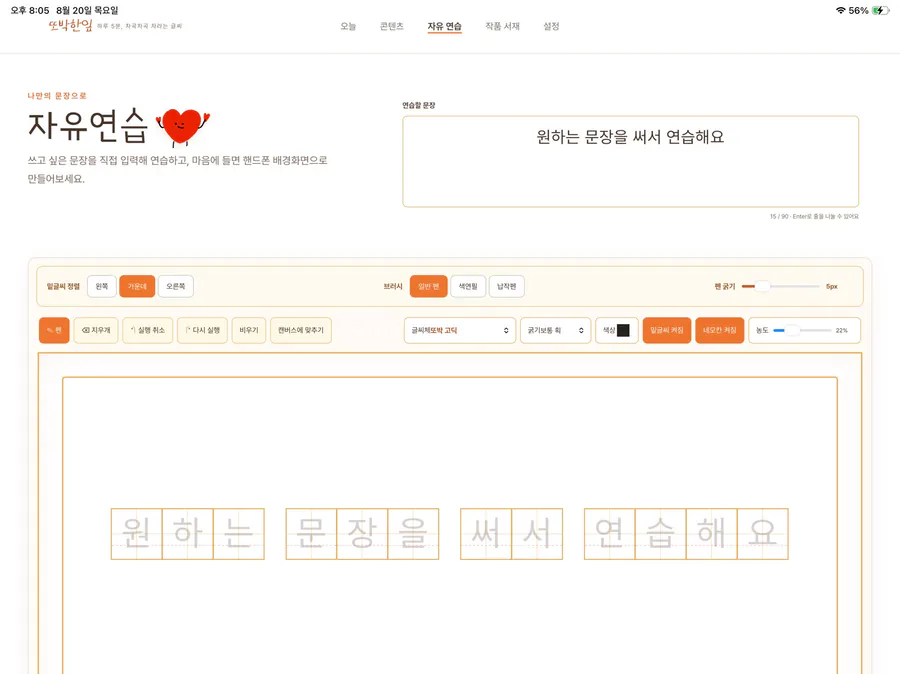Click the 오후 8:05 clock
Screen dimensions: 900x674
[x=30, y=10]
